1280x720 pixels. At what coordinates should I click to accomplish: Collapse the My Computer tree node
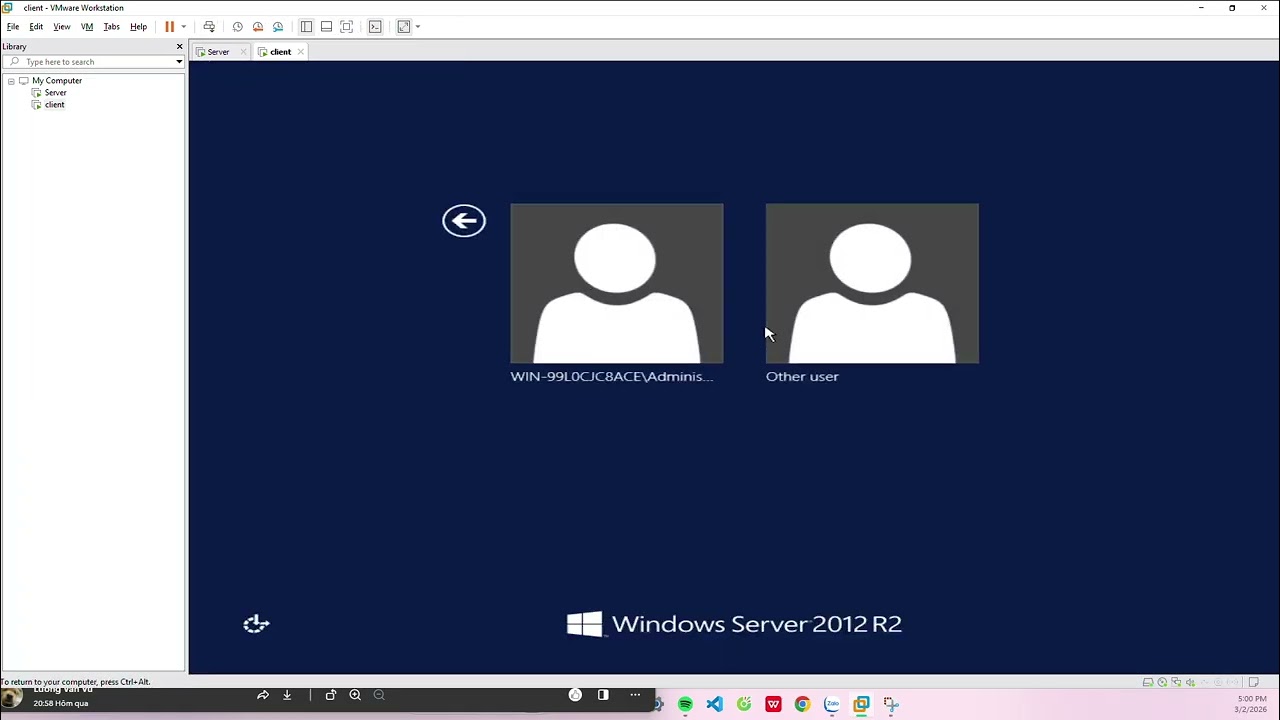tap(11, 81)
